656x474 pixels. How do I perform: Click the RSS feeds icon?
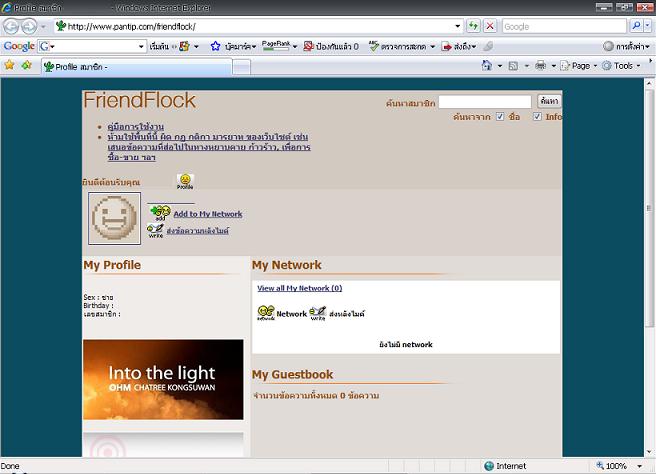(513, 66)
